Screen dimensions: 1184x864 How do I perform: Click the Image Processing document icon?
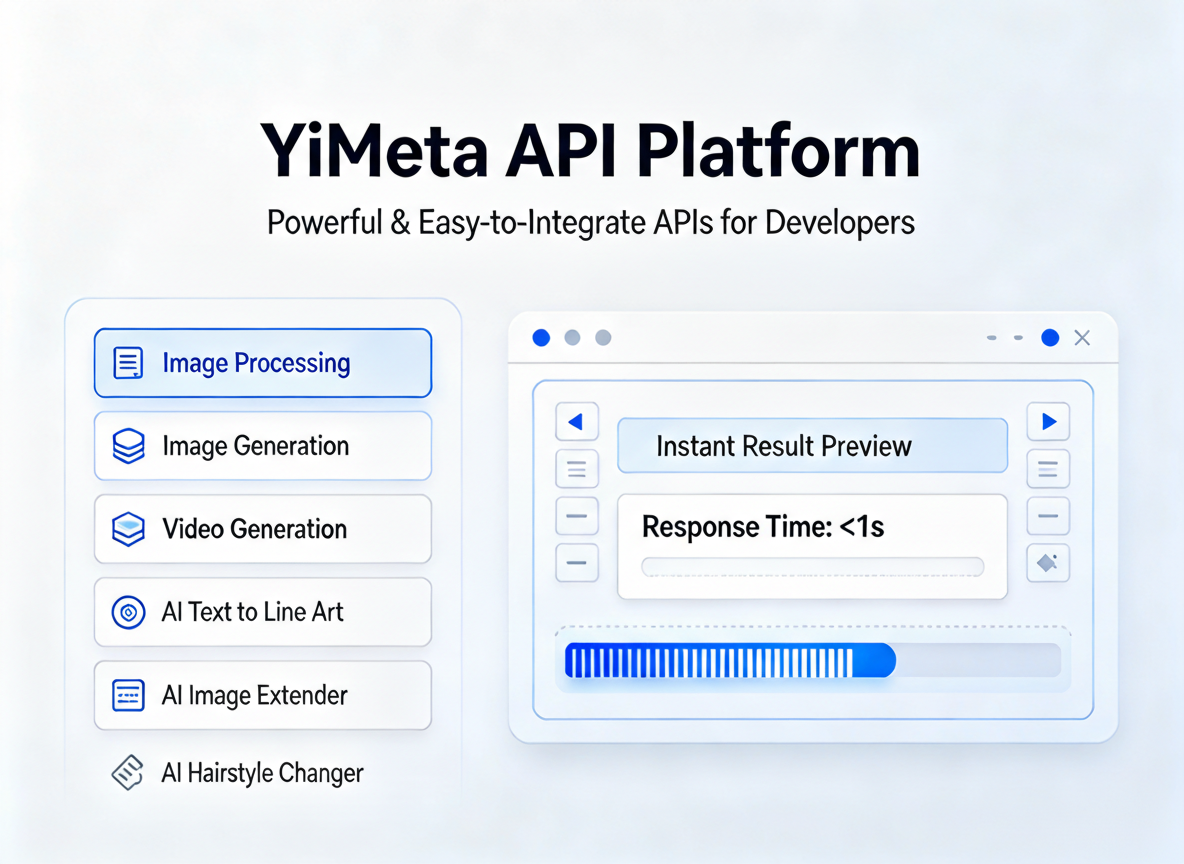click(128, 363)
